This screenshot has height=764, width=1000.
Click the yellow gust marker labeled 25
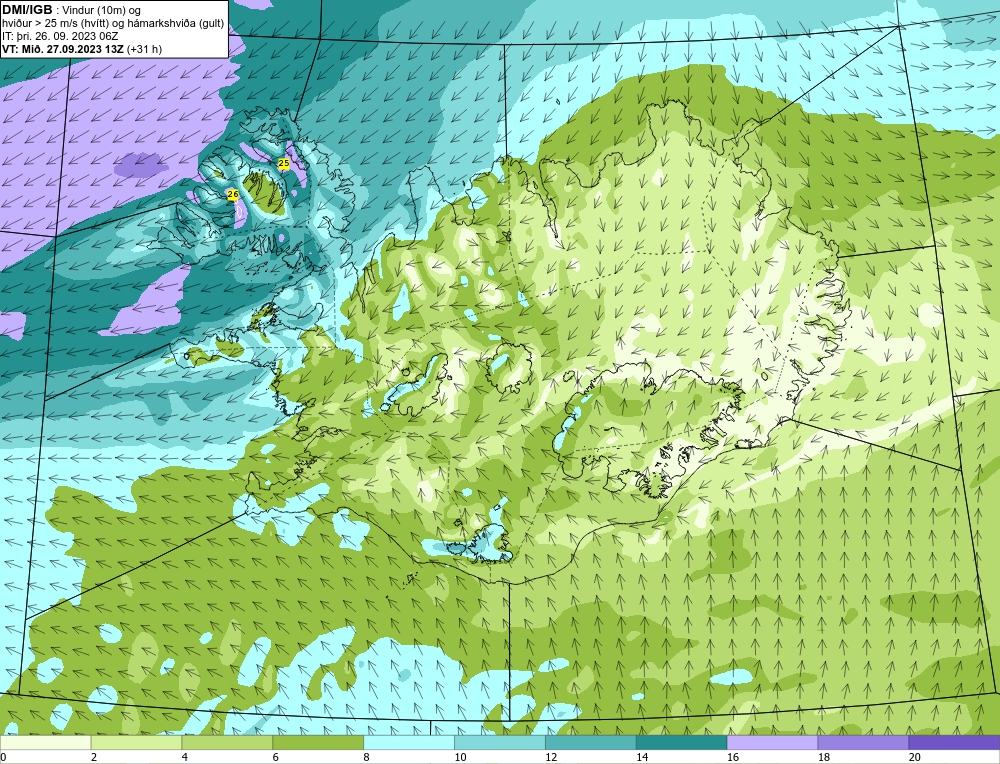point(284,164)
